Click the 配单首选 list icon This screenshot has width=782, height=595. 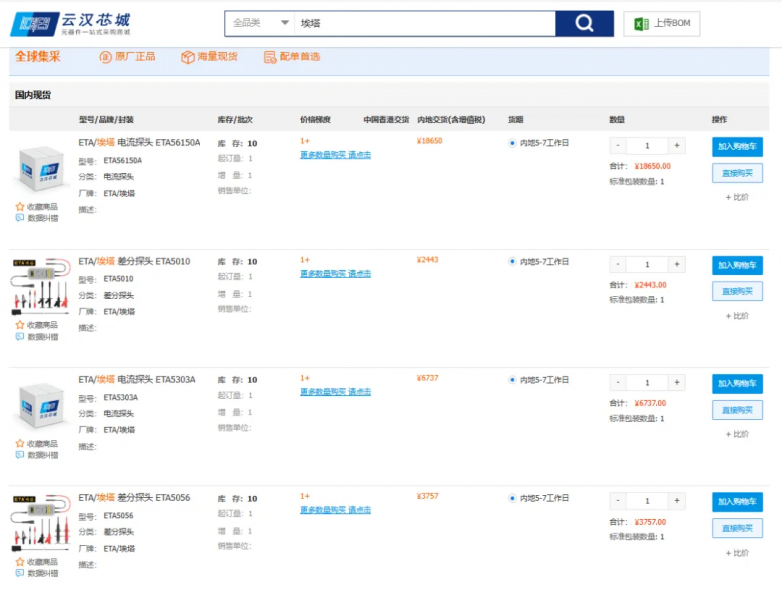(270, 57)
